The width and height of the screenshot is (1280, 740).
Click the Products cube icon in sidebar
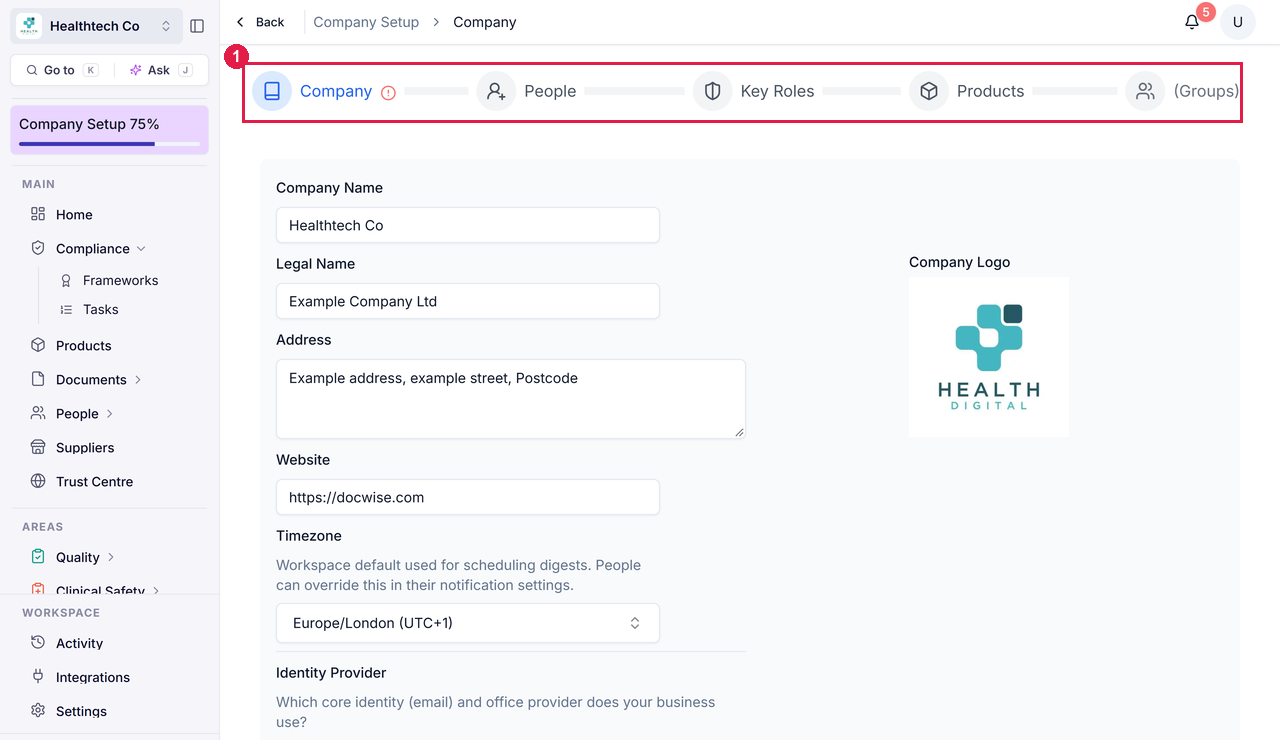(x=38, y=345)
